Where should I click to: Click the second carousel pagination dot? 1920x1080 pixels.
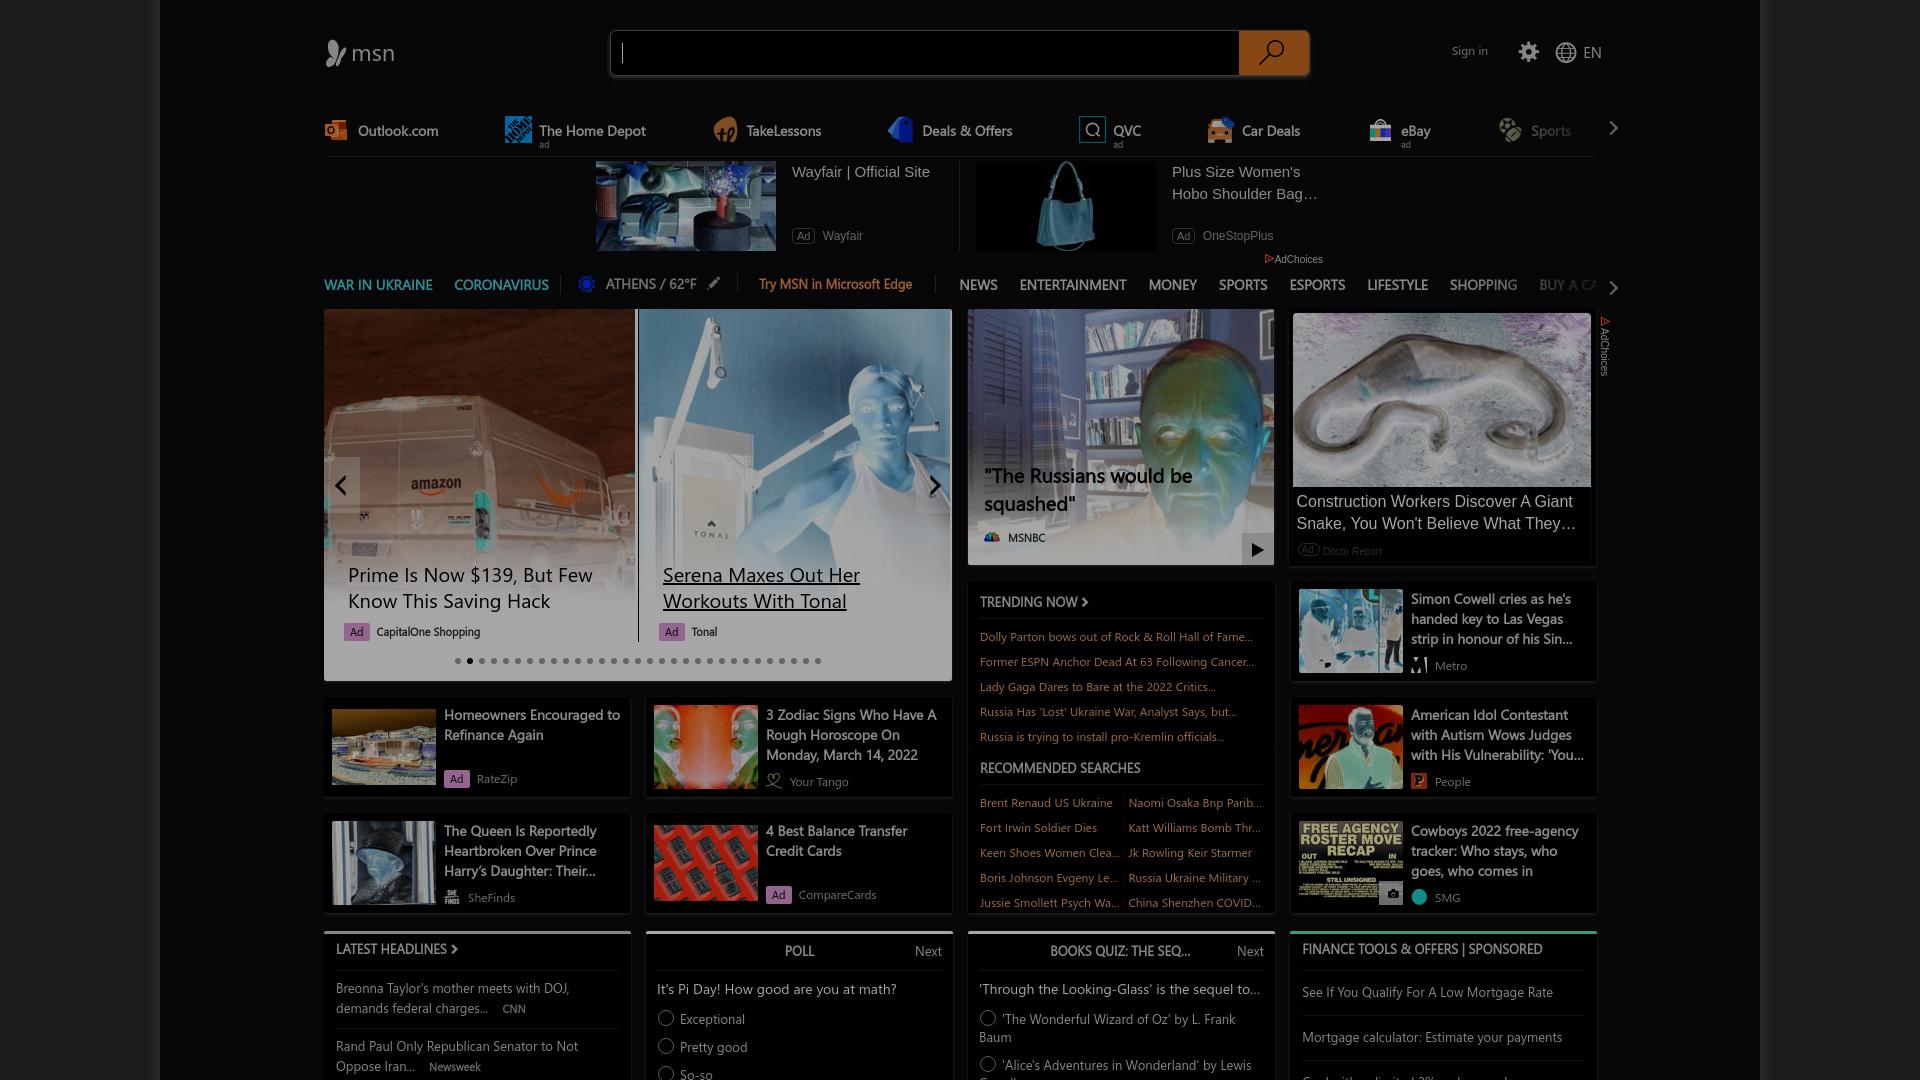470,661
